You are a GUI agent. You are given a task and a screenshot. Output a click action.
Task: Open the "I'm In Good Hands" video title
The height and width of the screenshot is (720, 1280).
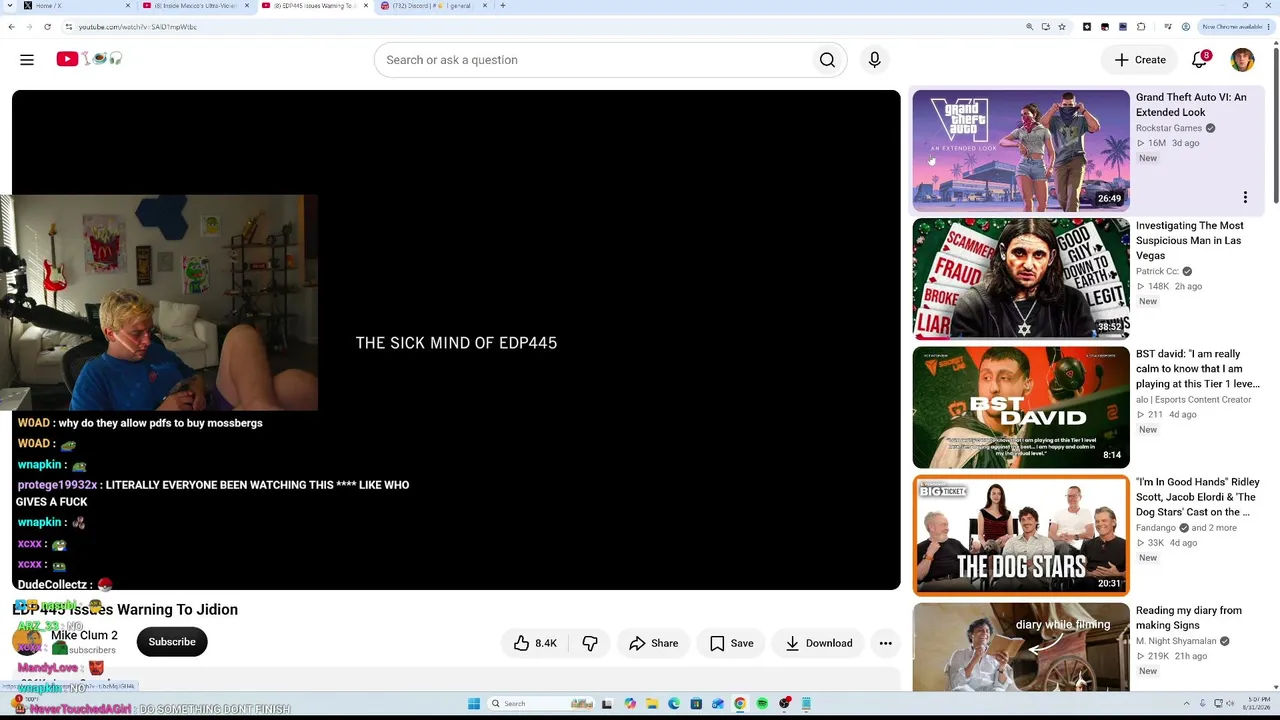1198,497
